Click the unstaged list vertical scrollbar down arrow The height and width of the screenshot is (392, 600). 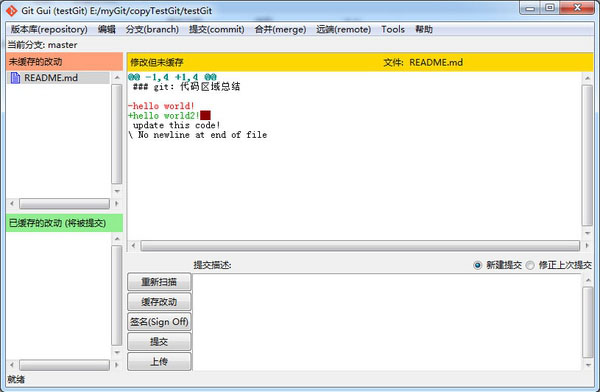117,191
